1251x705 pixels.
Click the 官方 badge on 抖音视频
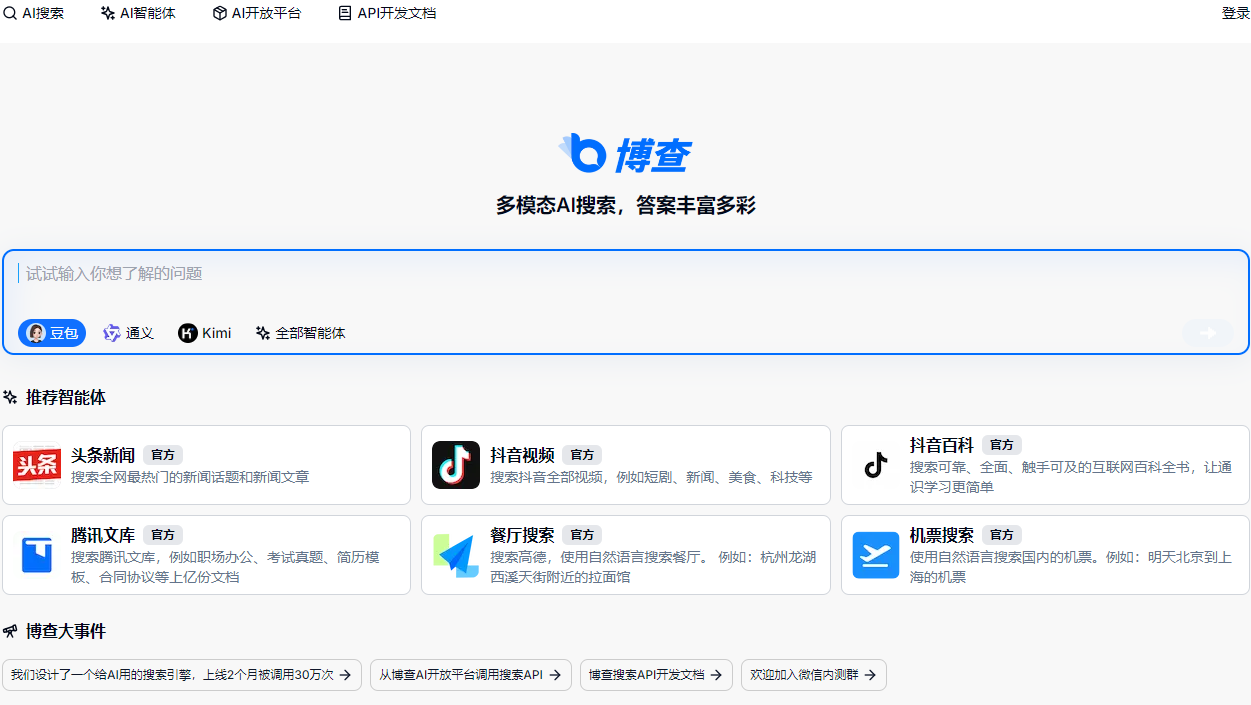pos(582,455)
